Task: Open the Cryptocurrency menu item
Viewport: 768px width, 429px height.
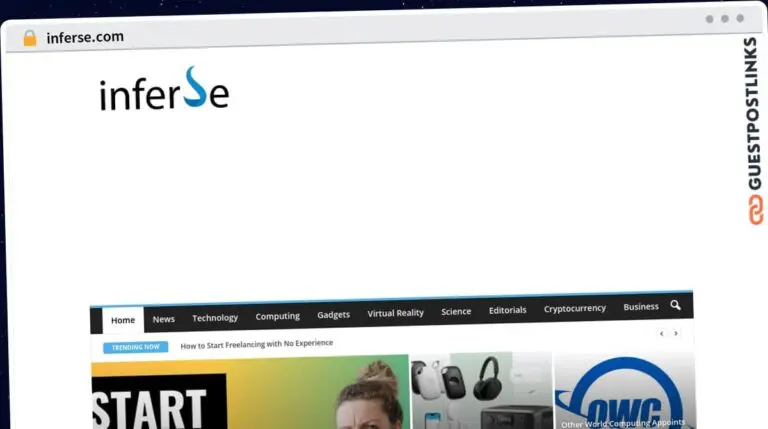Action: 575,309
